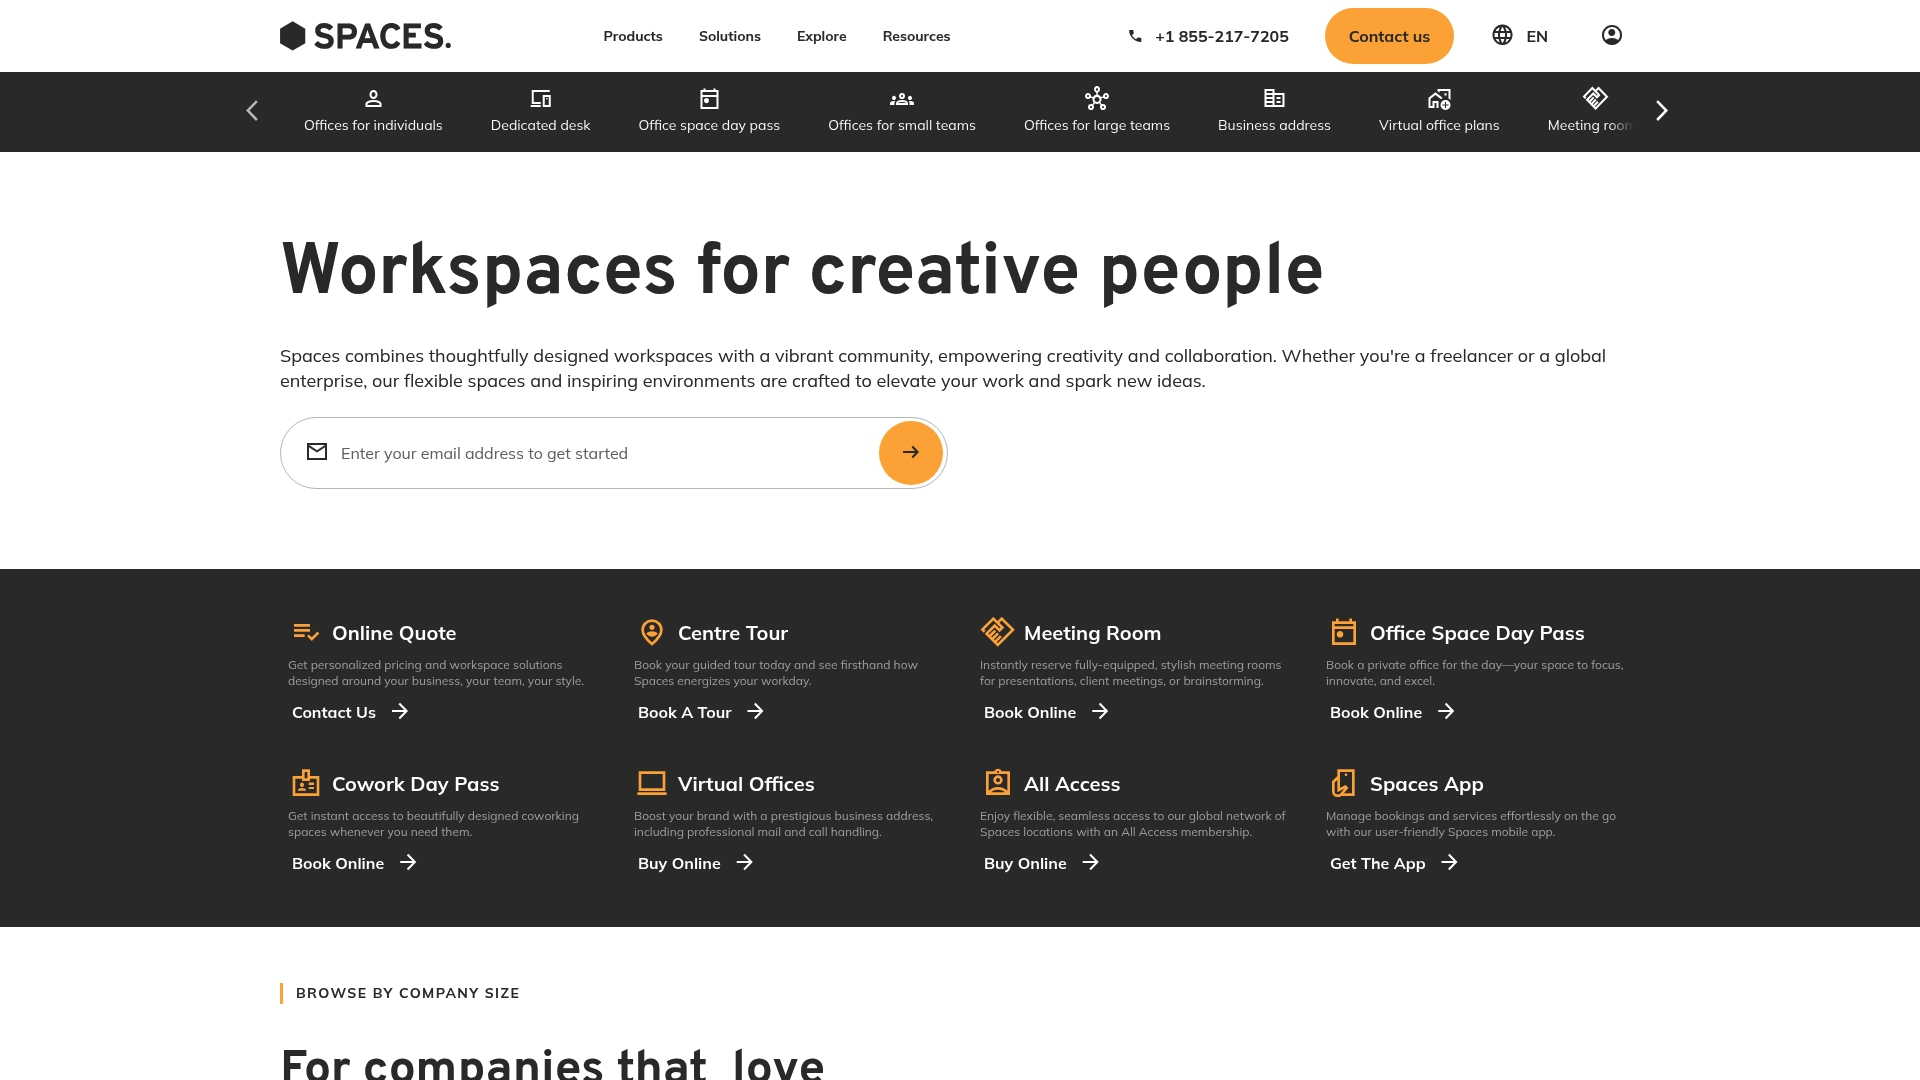
Task: Select the Office space day pass calendar icon
Action: tap(708, 99)
